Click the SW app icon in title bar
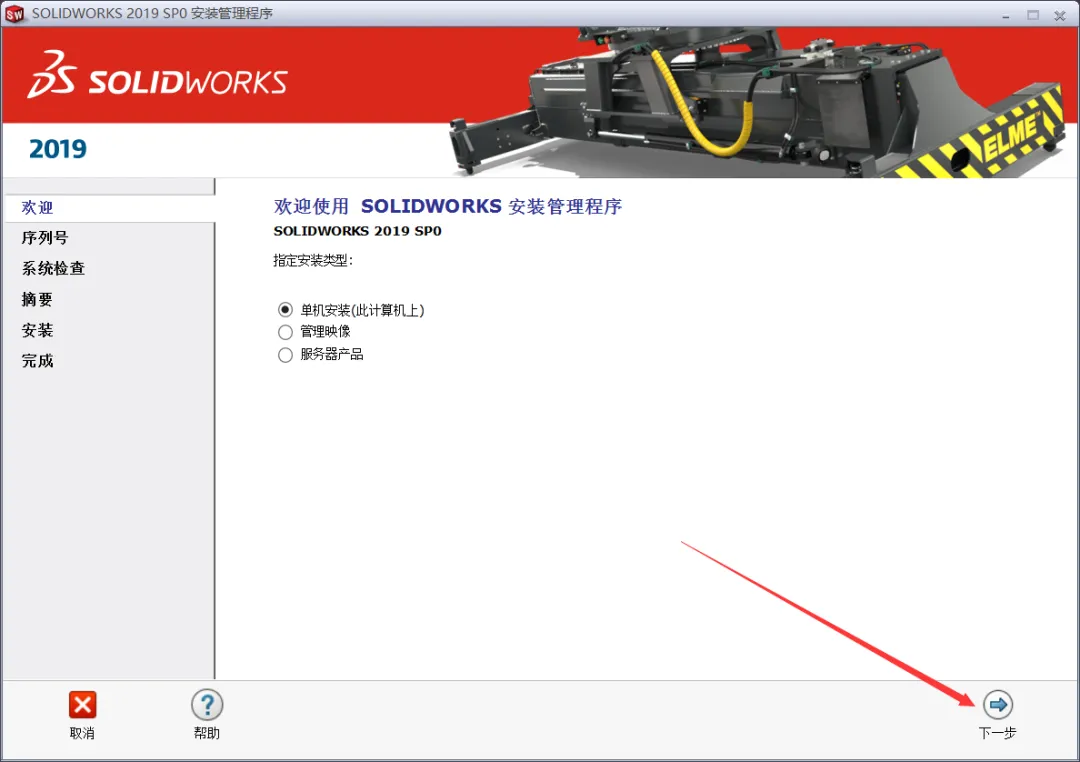 pos(14,14)
